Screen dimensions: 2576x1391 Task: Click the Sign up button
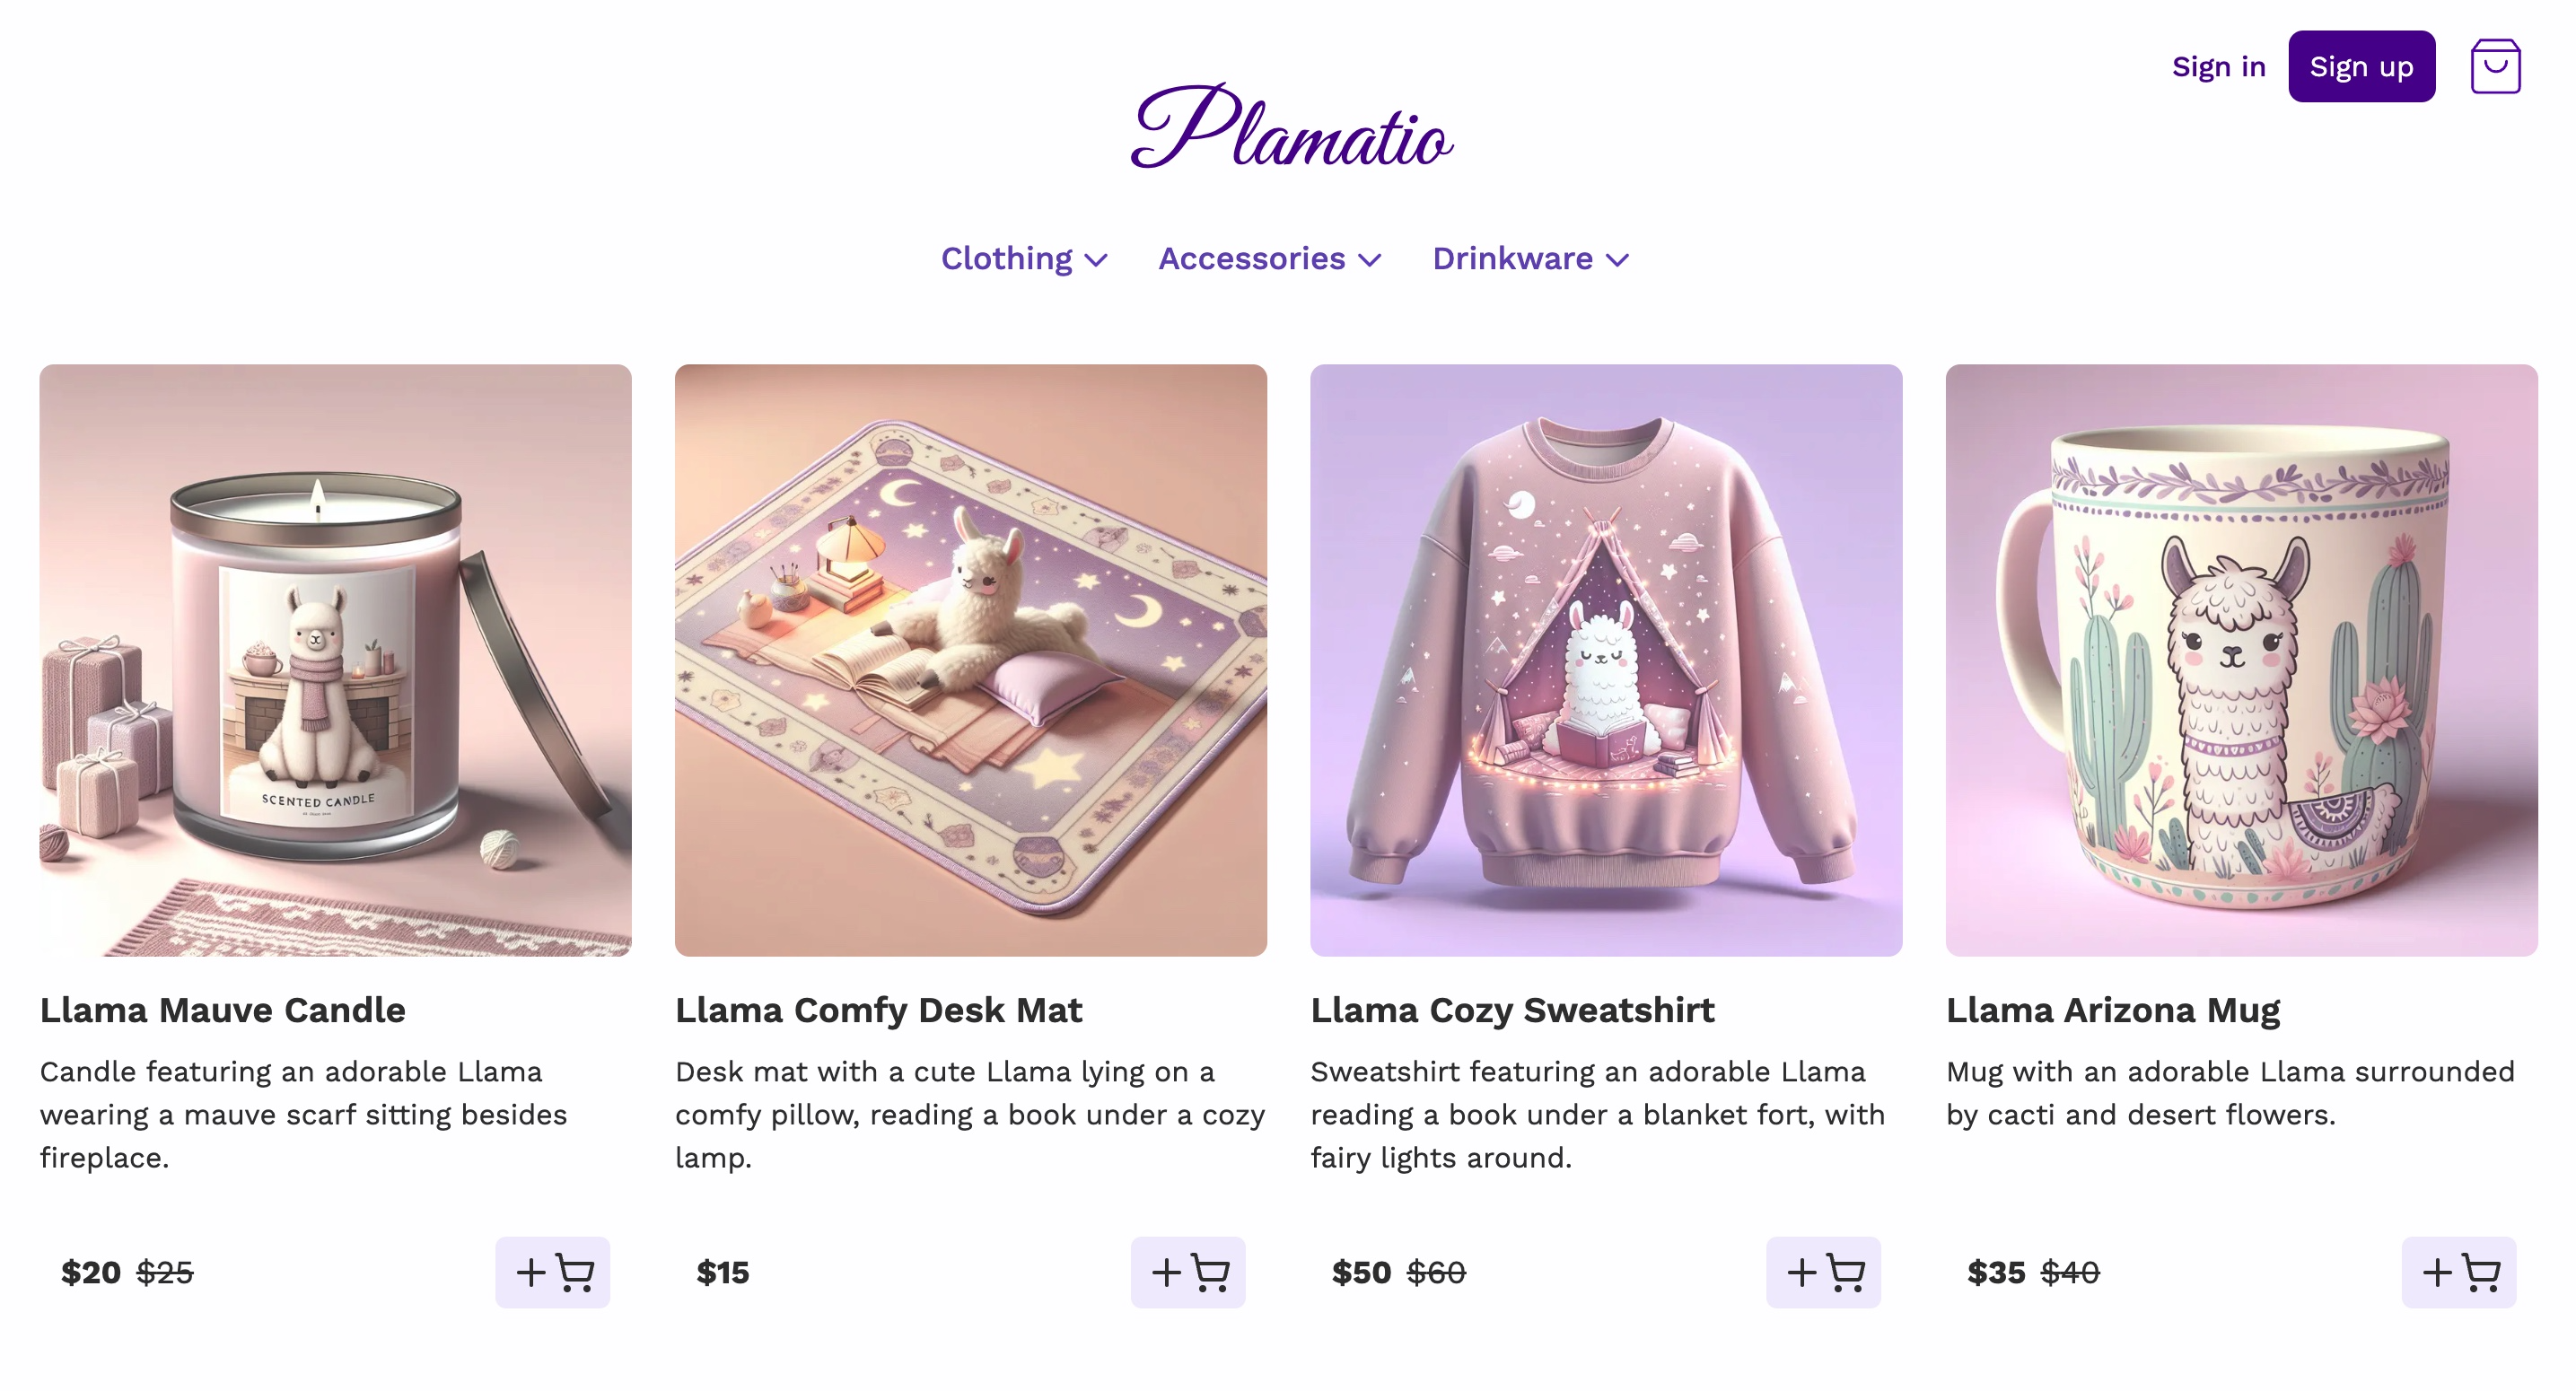(x=2361, y=66)
